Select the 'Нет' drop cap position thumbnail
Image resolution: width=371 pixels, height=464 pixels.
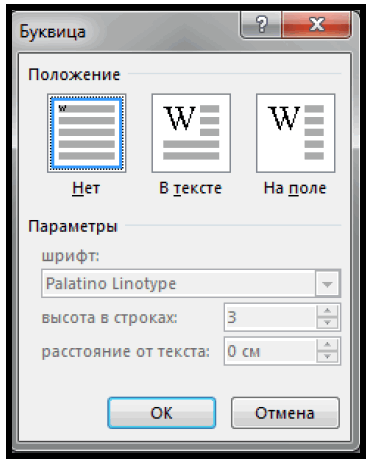click(87, 133)
